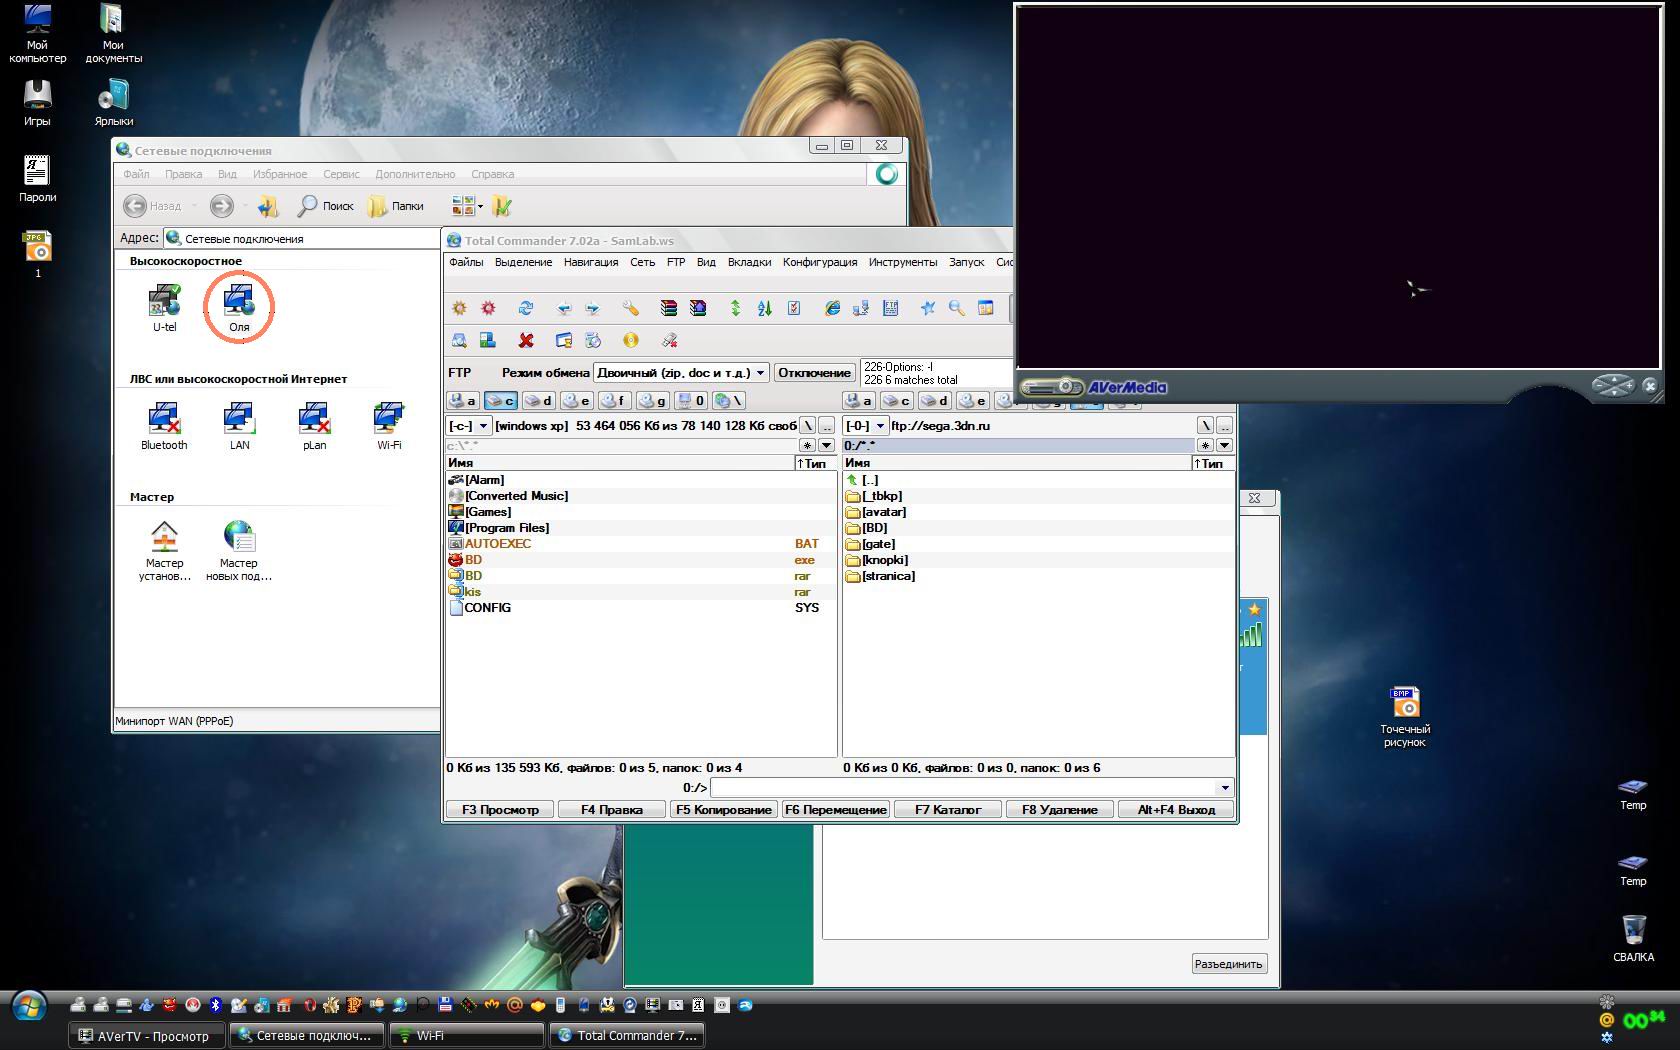The image size is (1680, 1050).
Task: Open the Режим обмена transfer mode dropdown
Action: [681, 373]
